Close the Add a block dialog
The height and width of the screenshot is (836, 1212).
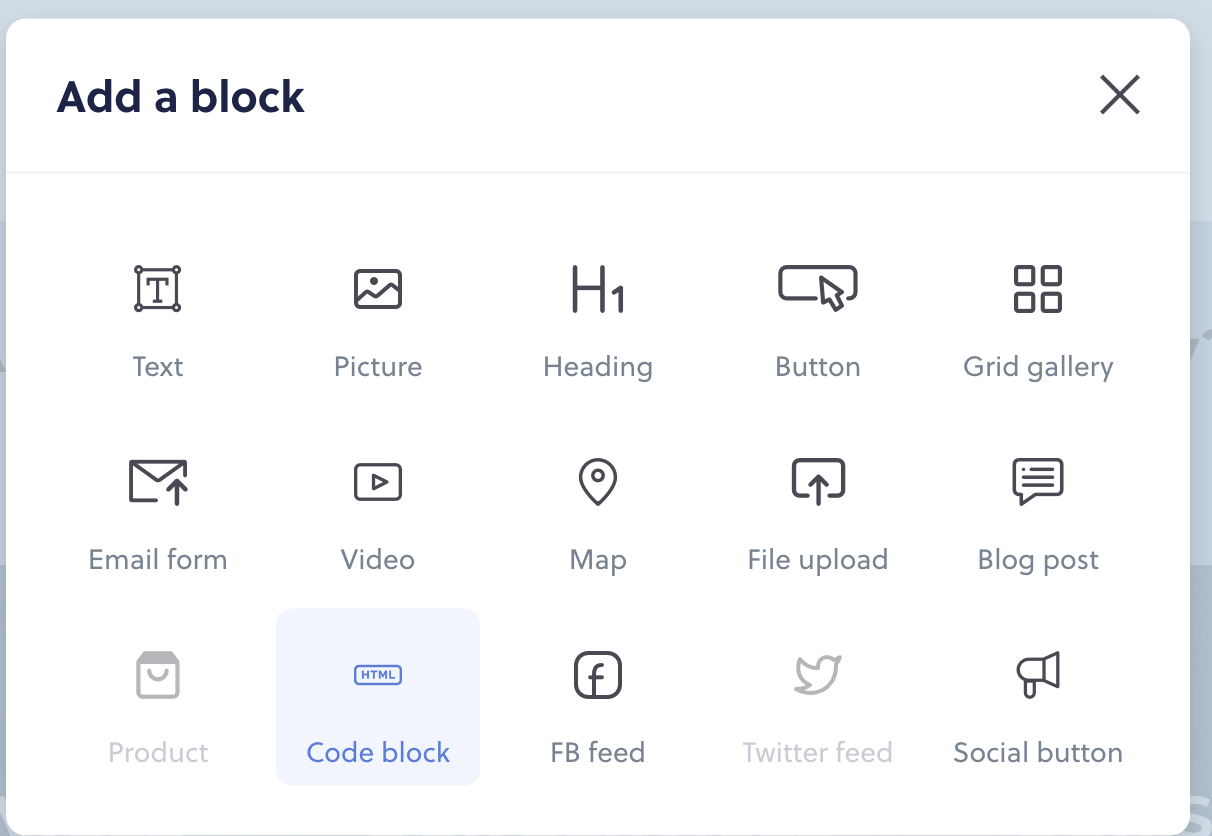point(1119,96)
